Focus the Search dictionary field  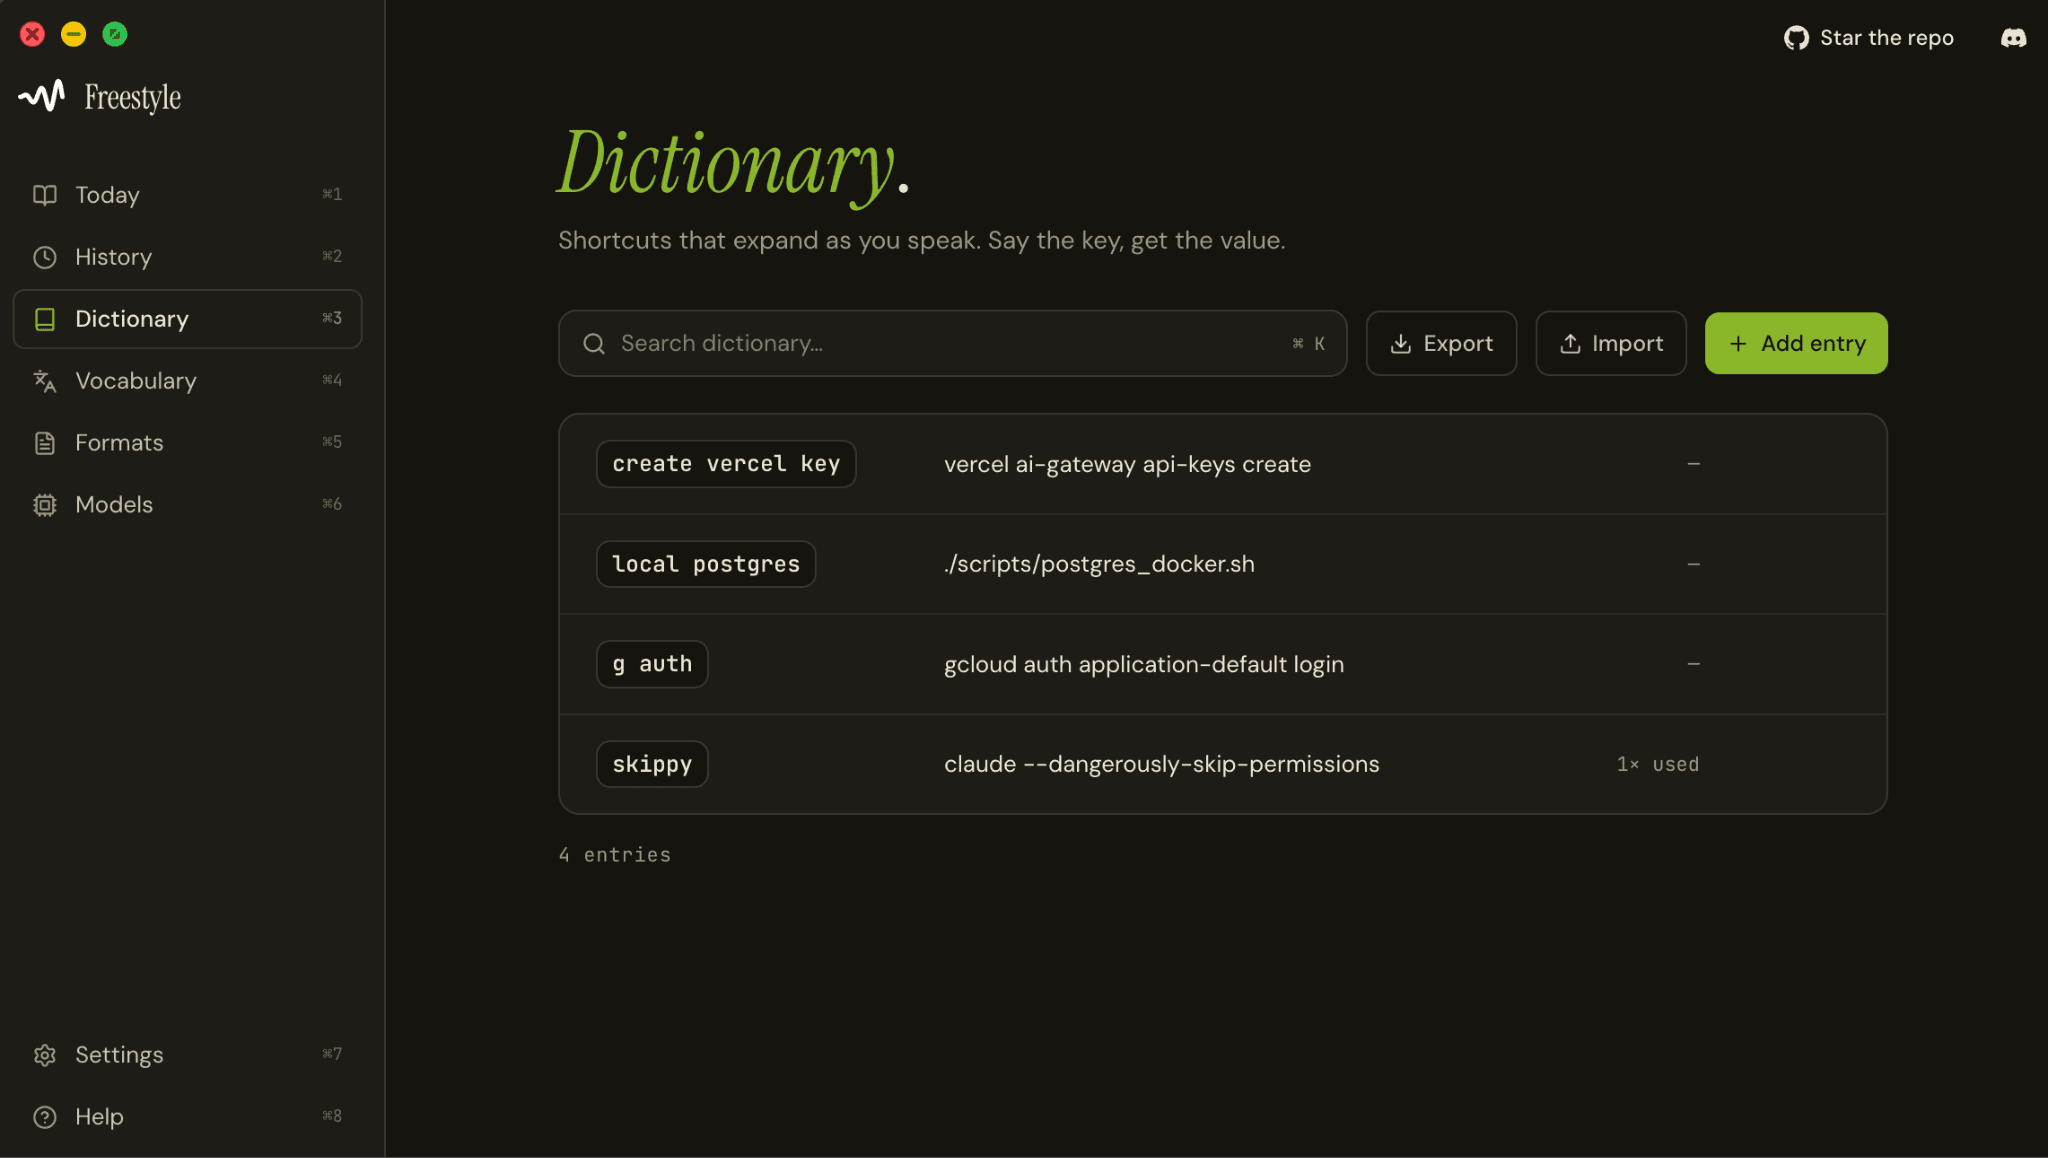pos(952,344)
